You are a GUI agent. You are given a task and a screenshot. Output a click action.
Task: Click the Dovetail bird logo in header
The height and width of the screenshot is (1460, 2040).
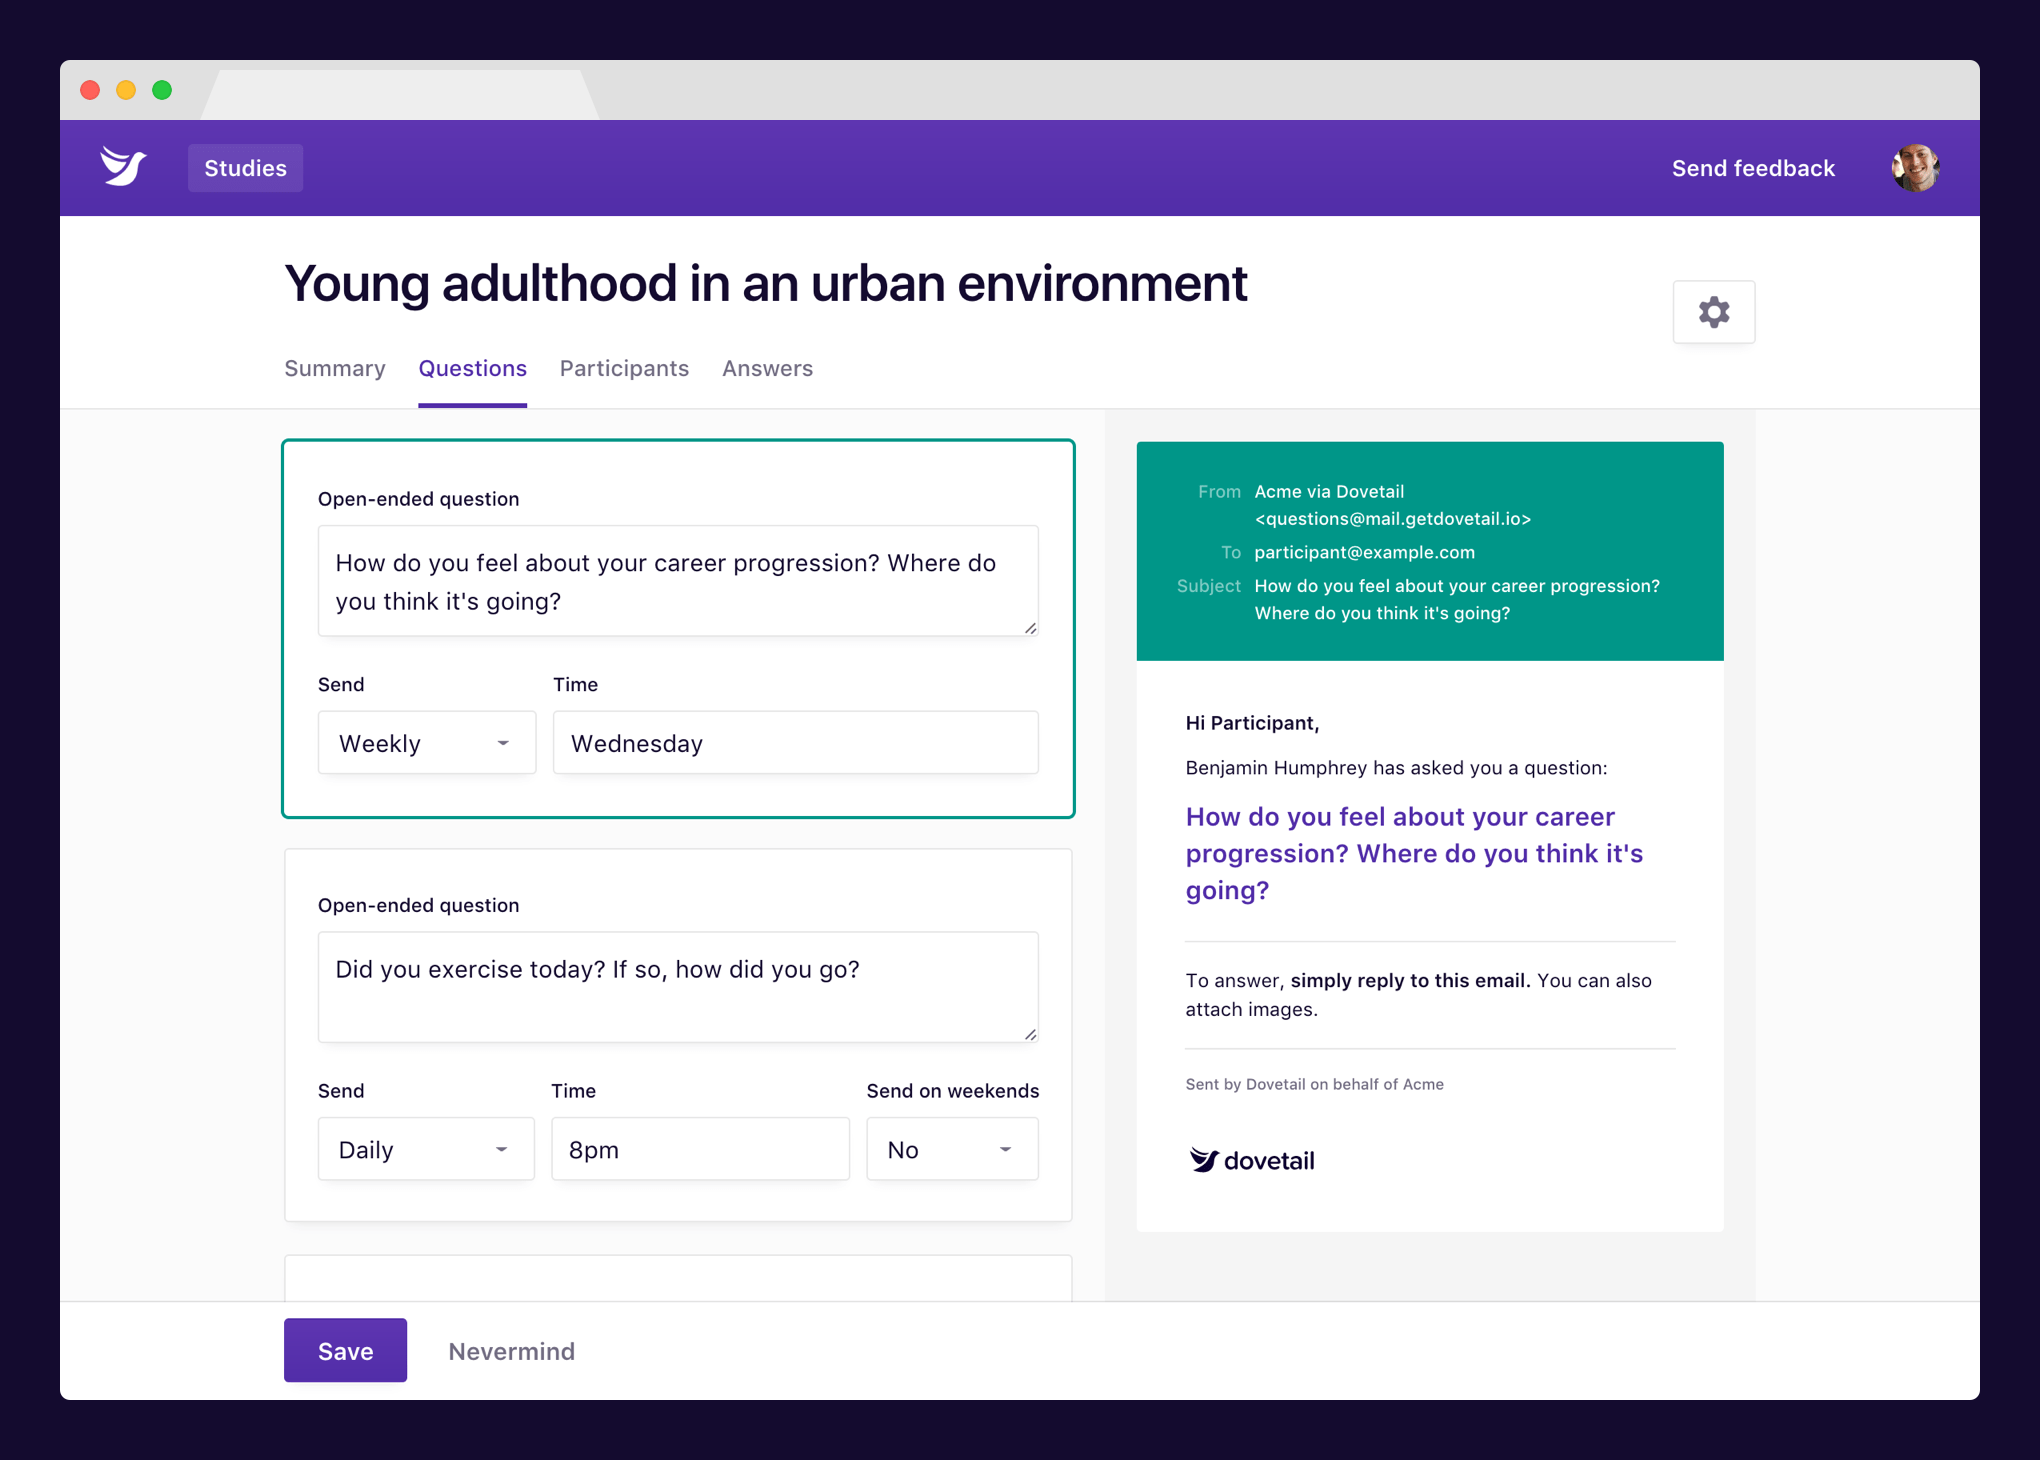123,166
